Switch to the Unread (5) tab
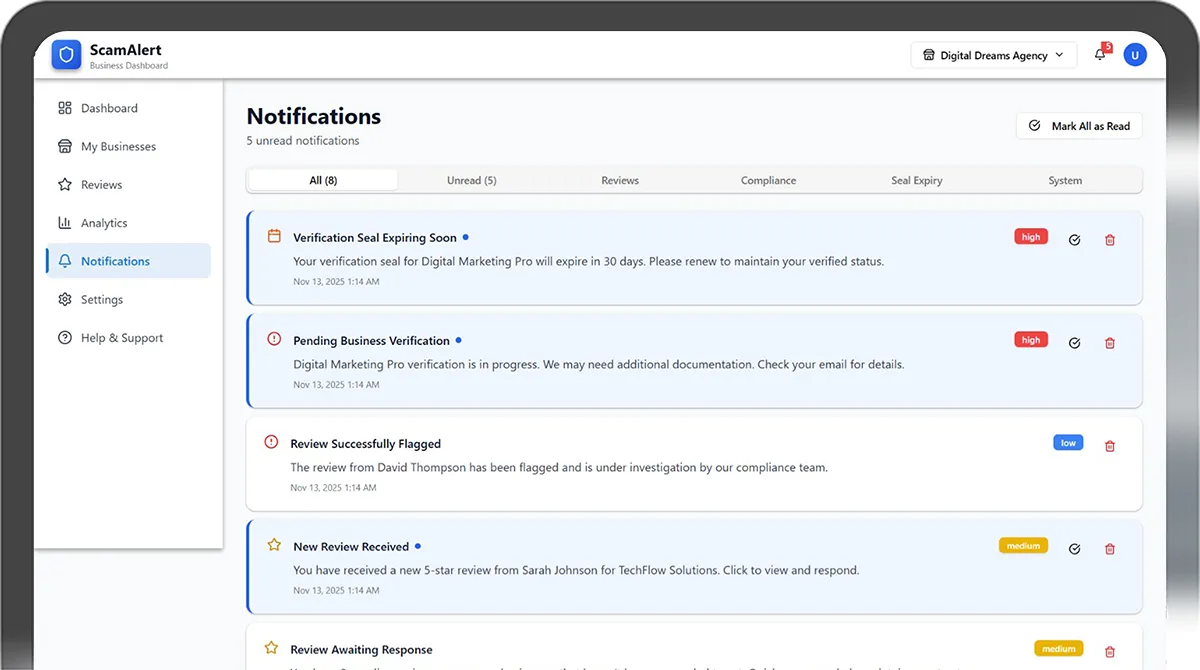The width and height of the screenshot is (1200, 670). point(471,181)
